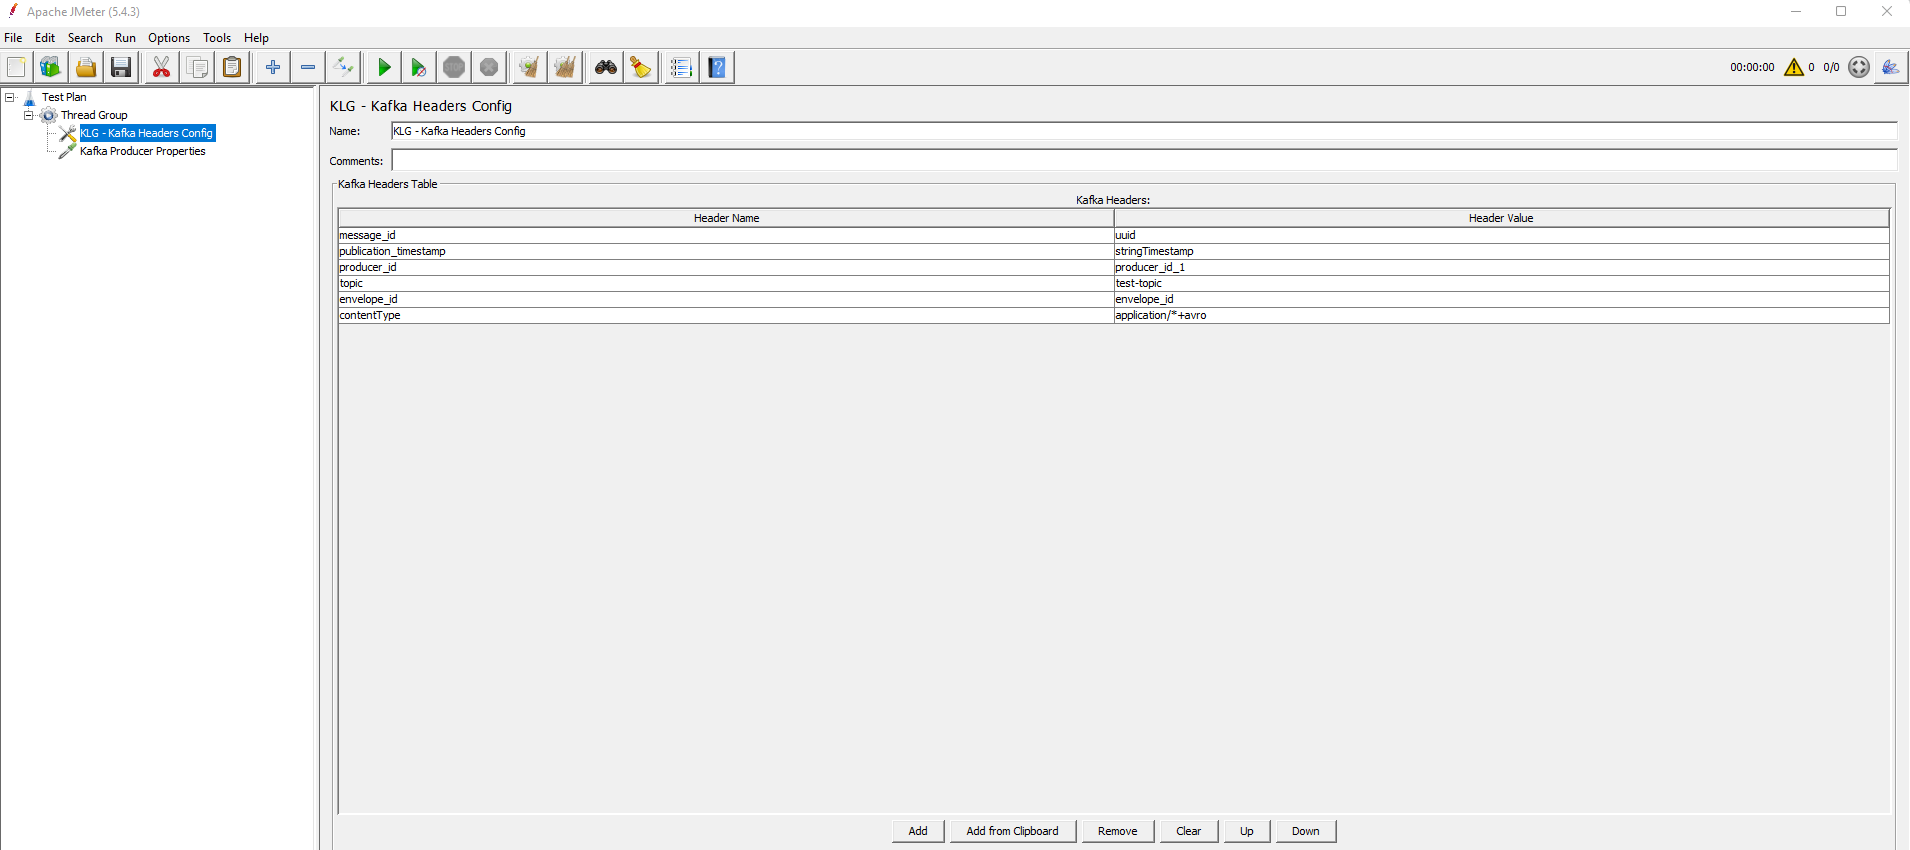Select Kafka Producer Properties tree node
Viewport: 1910px width, 850px height.
tap(143, 151)
